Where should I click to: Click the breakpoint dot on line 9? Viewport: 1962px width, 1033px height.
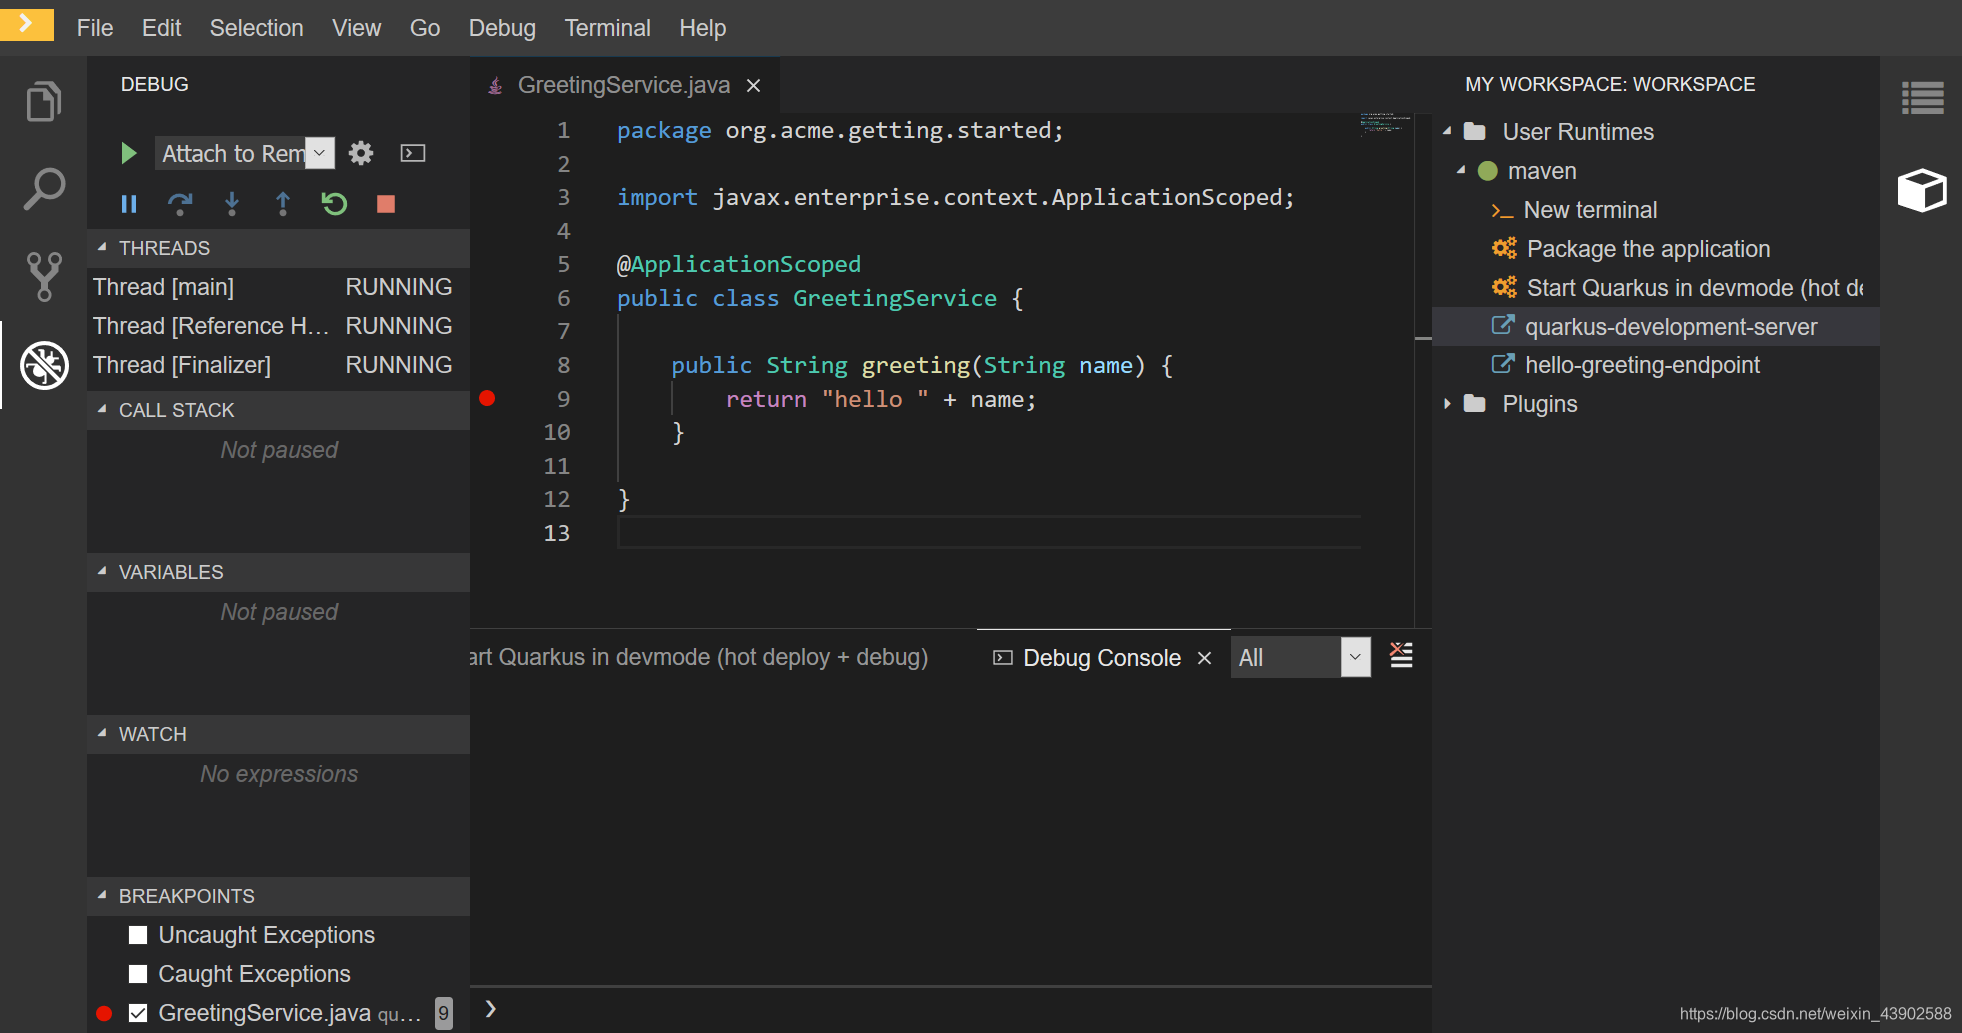click(487, 398)
